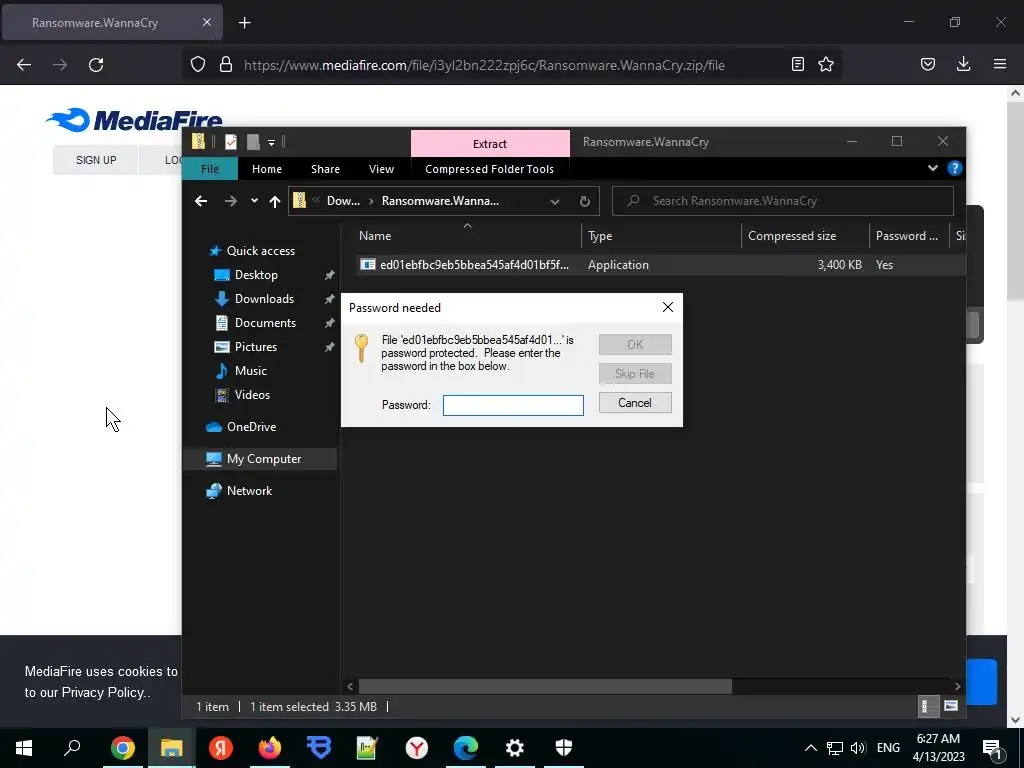Viewport: 1024px width, 768px height.
Task: Bookmark this page with star icon
Action: 826,64
